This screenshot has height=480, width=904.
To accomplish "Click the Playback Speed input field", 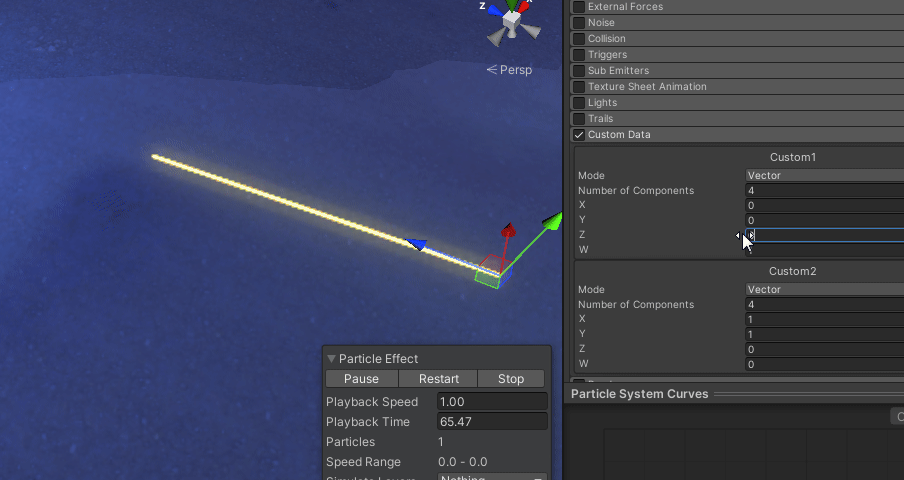I will [x=492, y=402].
